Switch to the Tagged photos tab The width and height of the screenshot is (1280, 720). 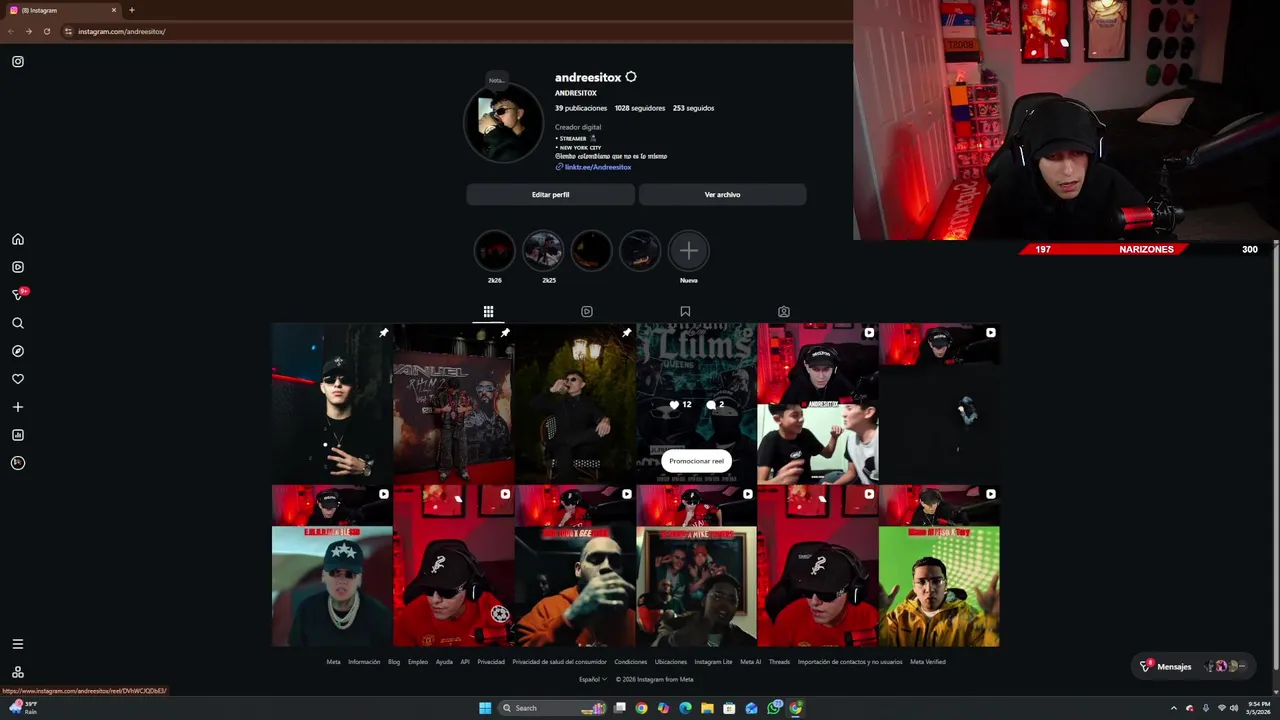point(784,312)
